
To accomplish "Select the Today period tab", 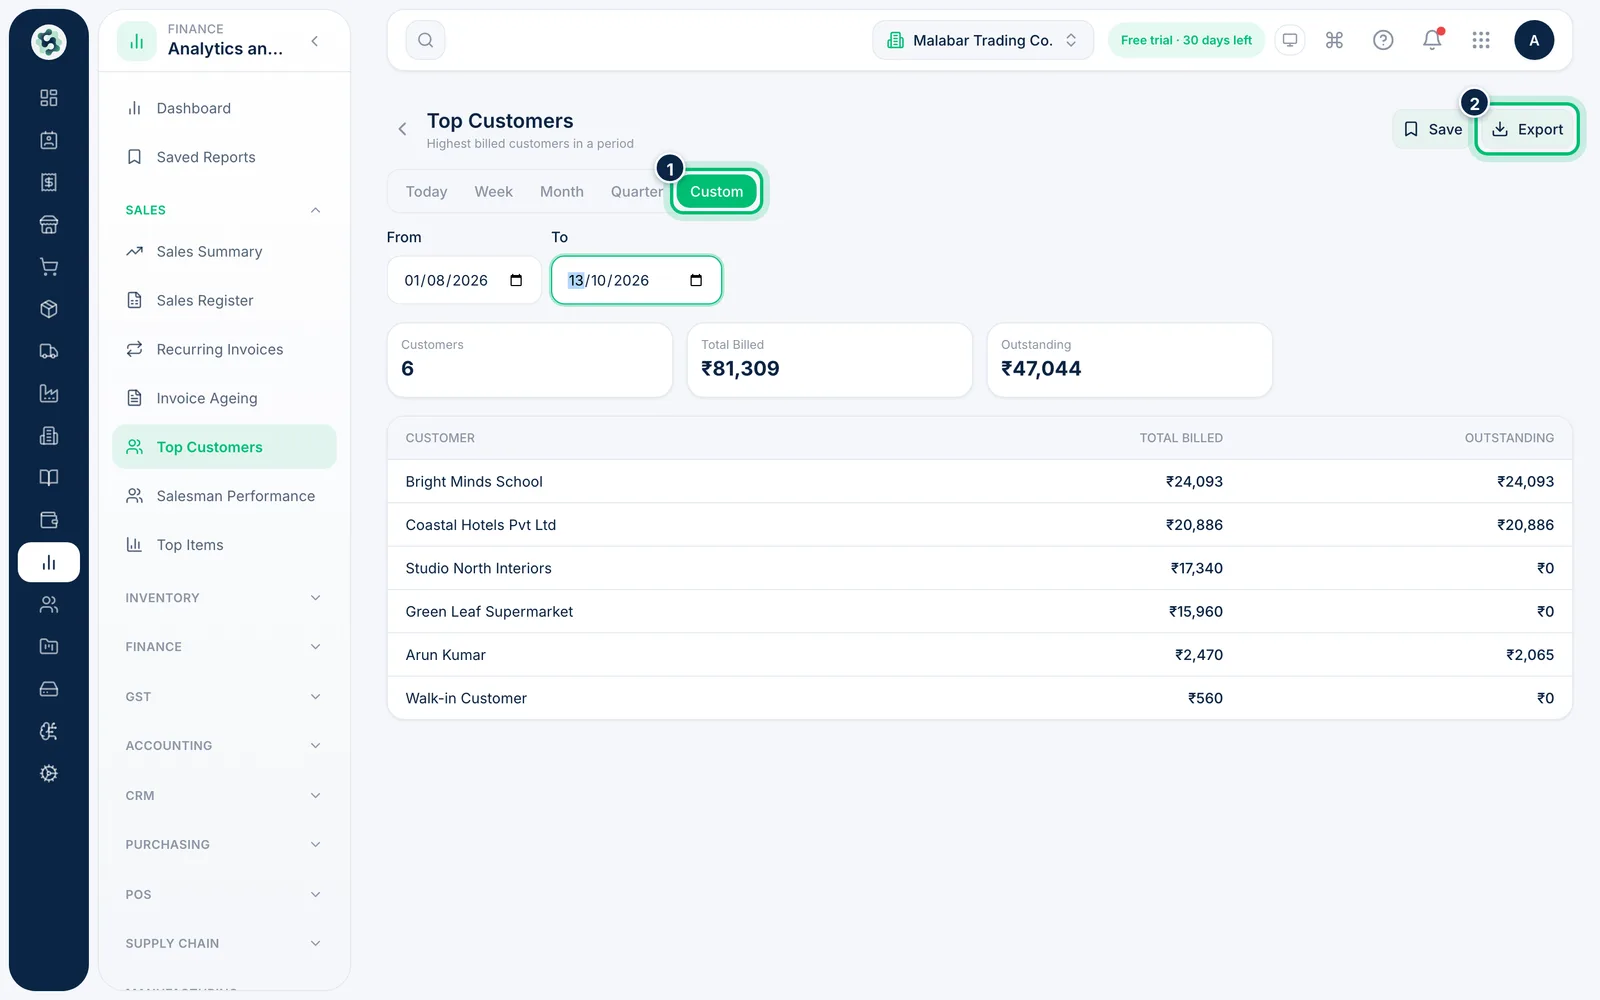I will tap(426, 192).
